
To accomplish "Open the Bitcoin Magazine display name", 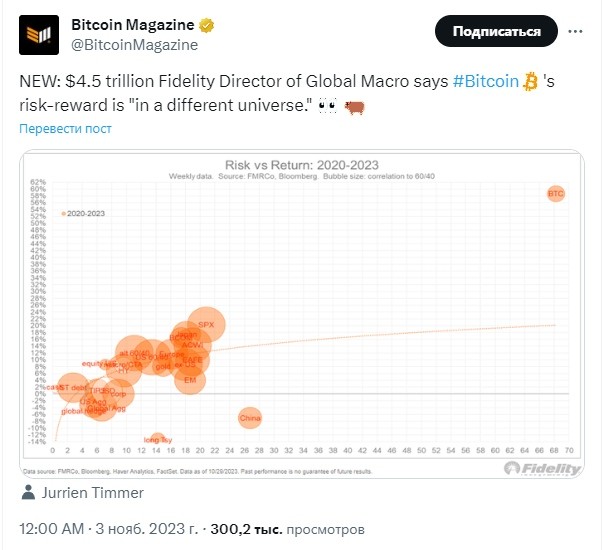I will click(133, 25).
